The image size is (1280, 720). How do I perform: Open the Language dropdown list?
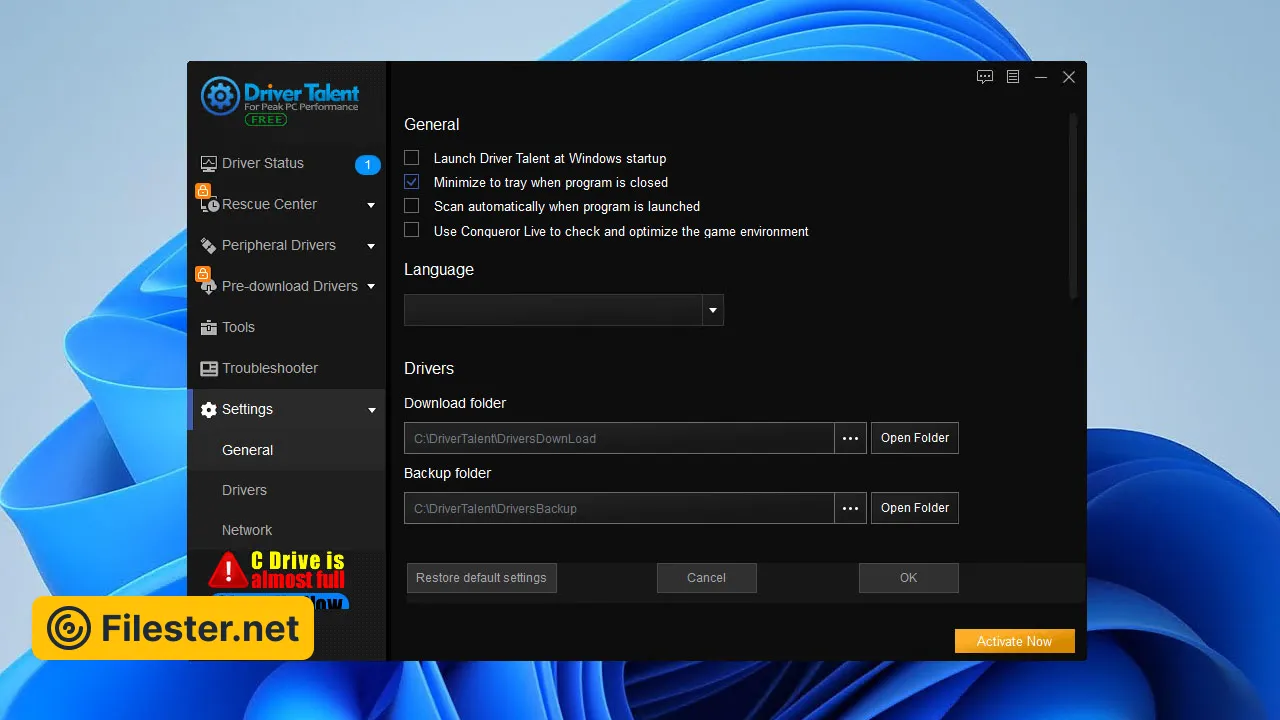[713, 311]
